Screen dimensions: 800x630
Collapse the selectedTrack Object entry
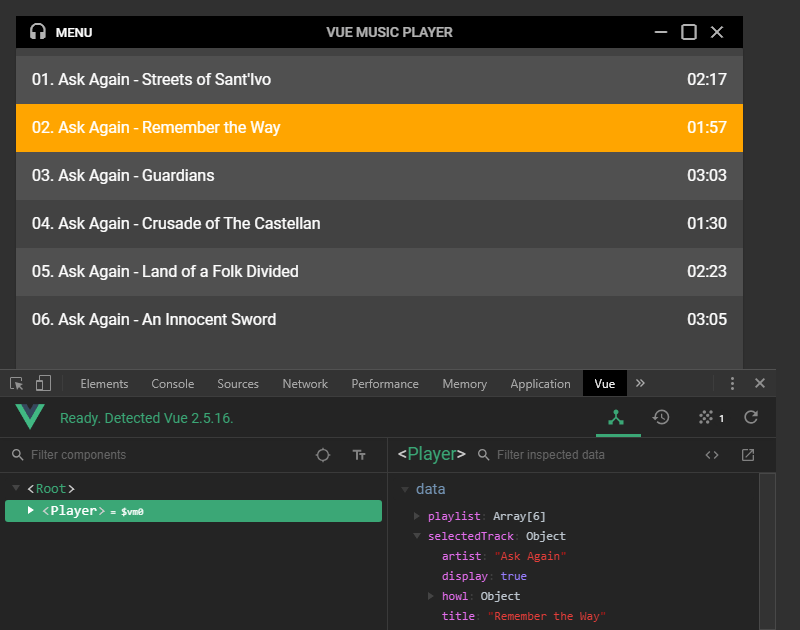(417, 536)
